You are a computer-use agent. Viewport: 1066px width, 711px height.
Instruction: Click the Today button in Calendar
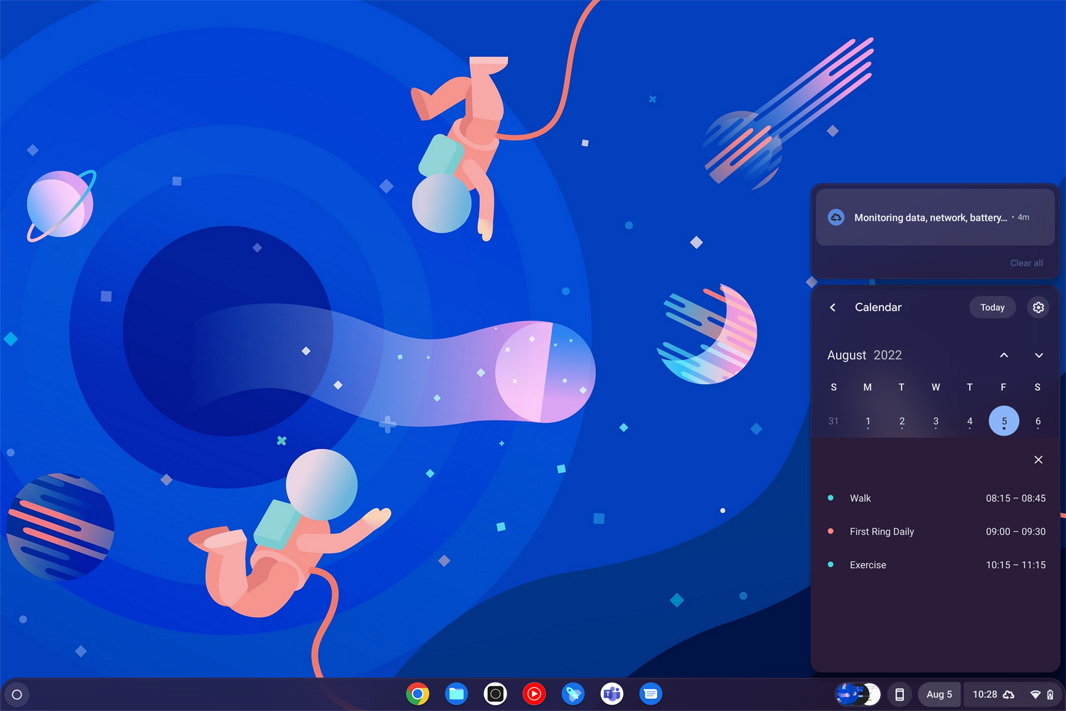[x=992, y=308]
